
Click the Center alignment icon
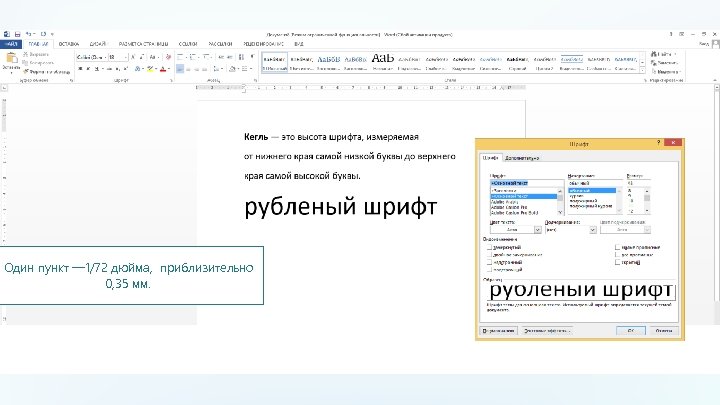coord(188,69)
